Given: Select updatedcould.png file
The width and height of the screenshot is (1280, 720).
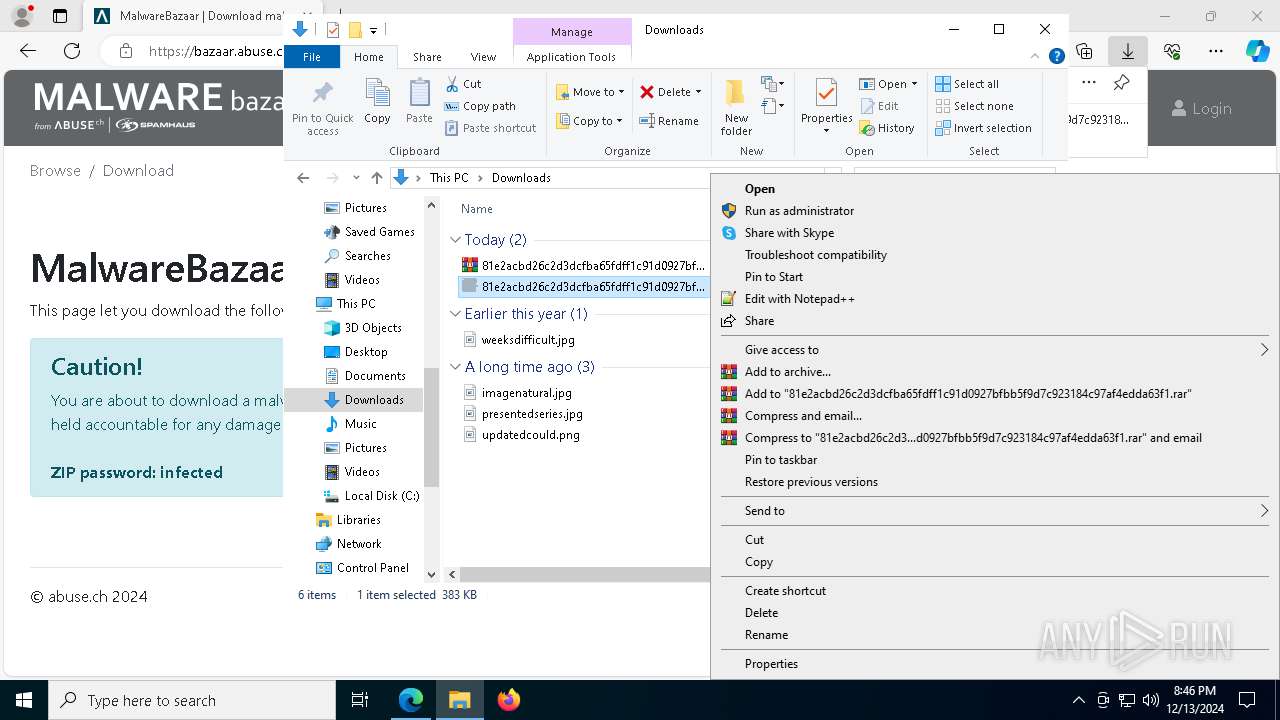Looking at the screenshot, I should point(530,435).
